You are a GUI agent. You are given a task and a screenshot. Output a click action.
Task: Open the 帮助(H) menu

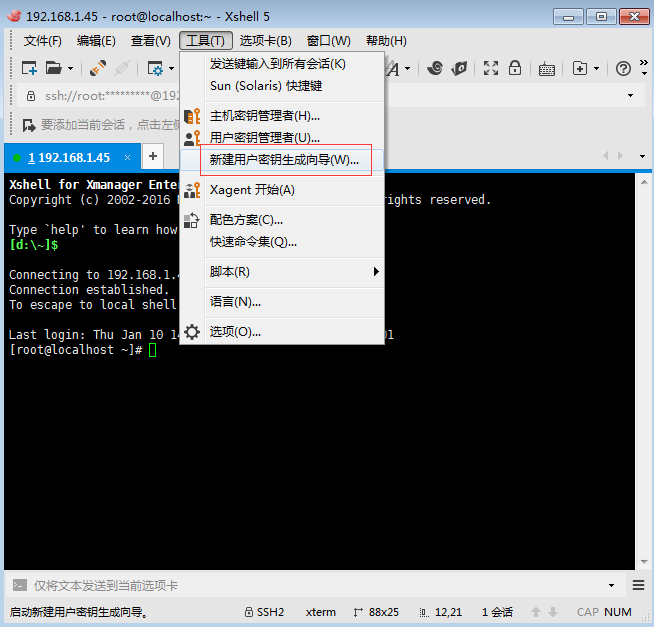[386, 41]
